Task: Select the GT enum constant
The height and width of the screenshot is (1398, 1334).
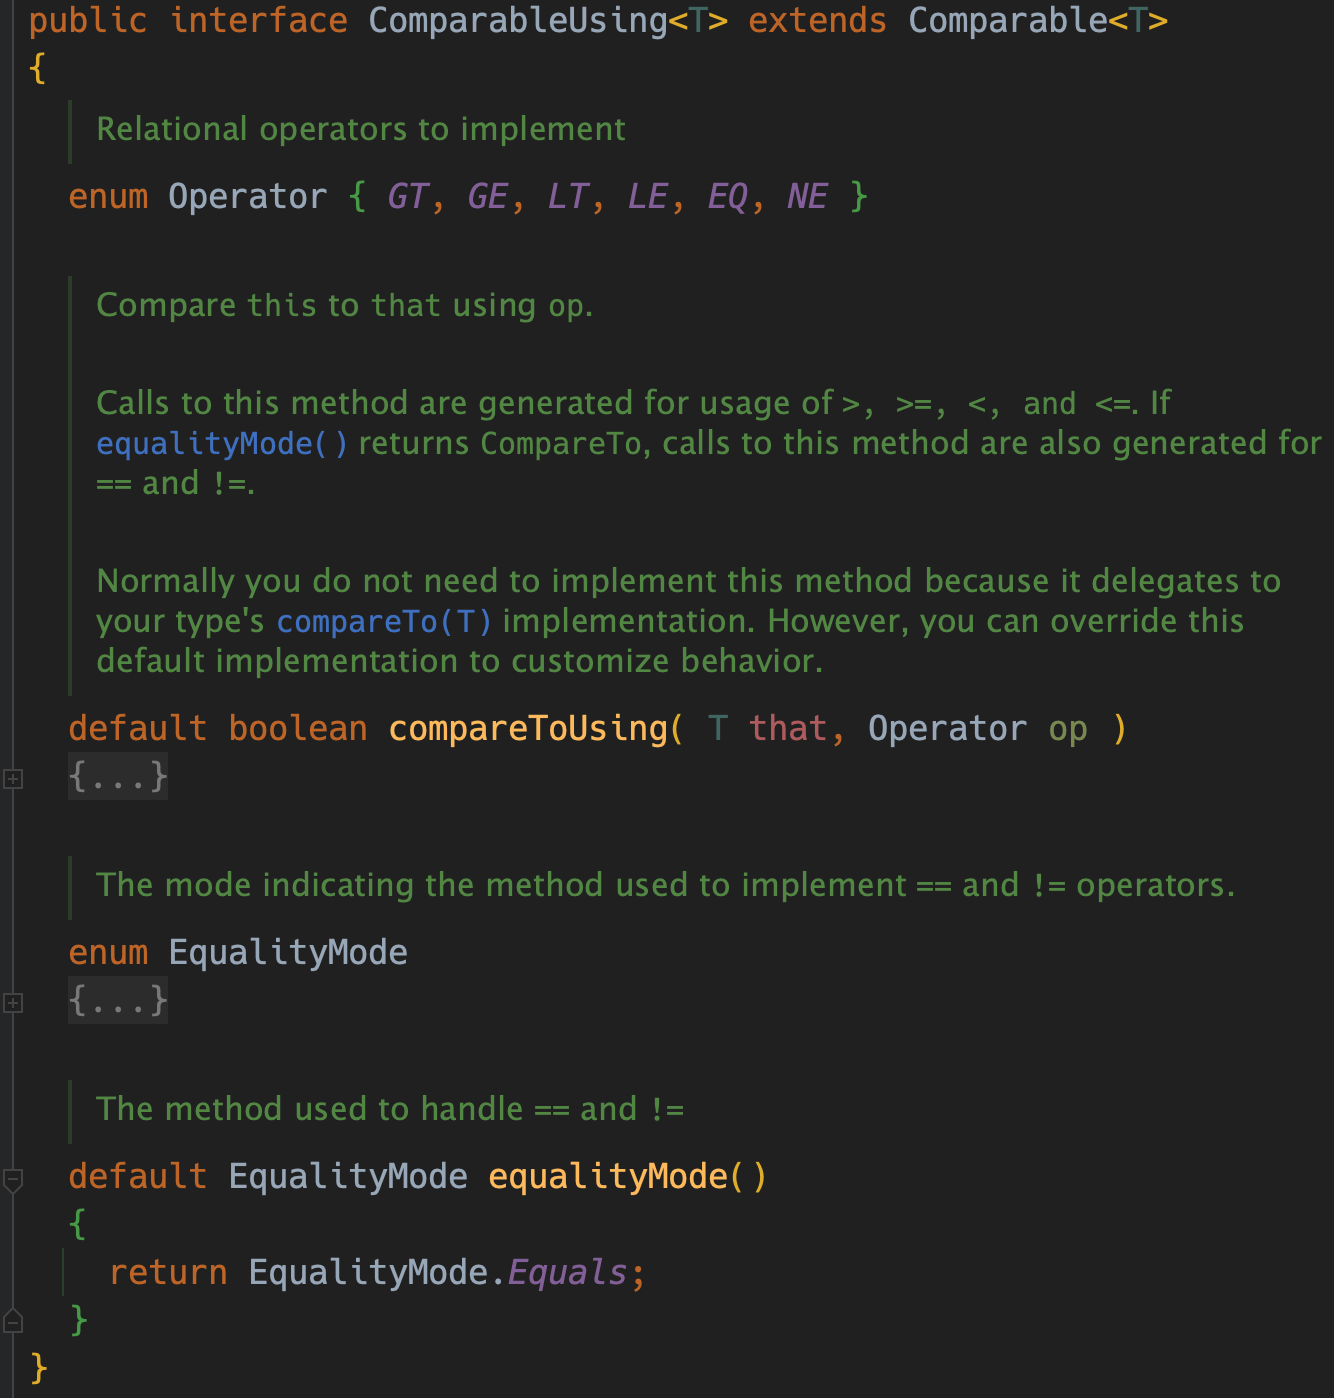Action: point(407,196)
